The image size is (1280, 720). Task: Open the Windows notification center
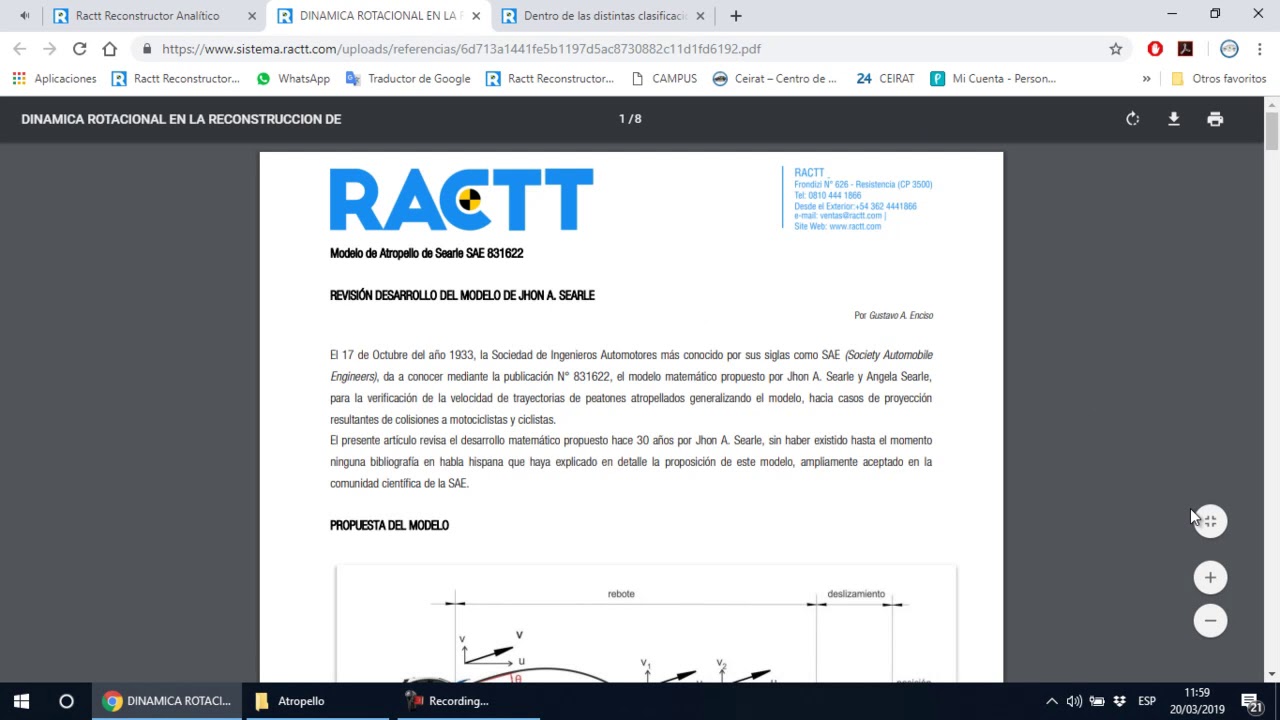(1251, 701)
